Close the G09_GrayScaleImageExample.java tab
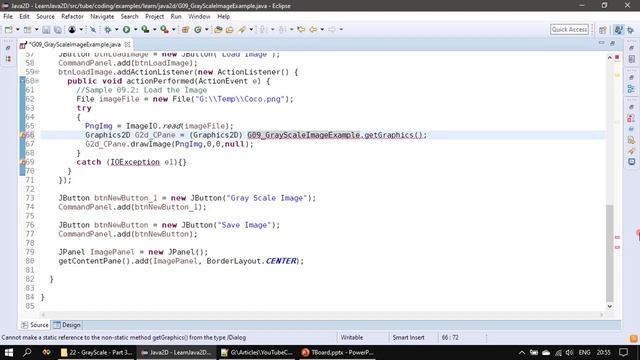Screen dimensions: 640x360 click(127, 44)
